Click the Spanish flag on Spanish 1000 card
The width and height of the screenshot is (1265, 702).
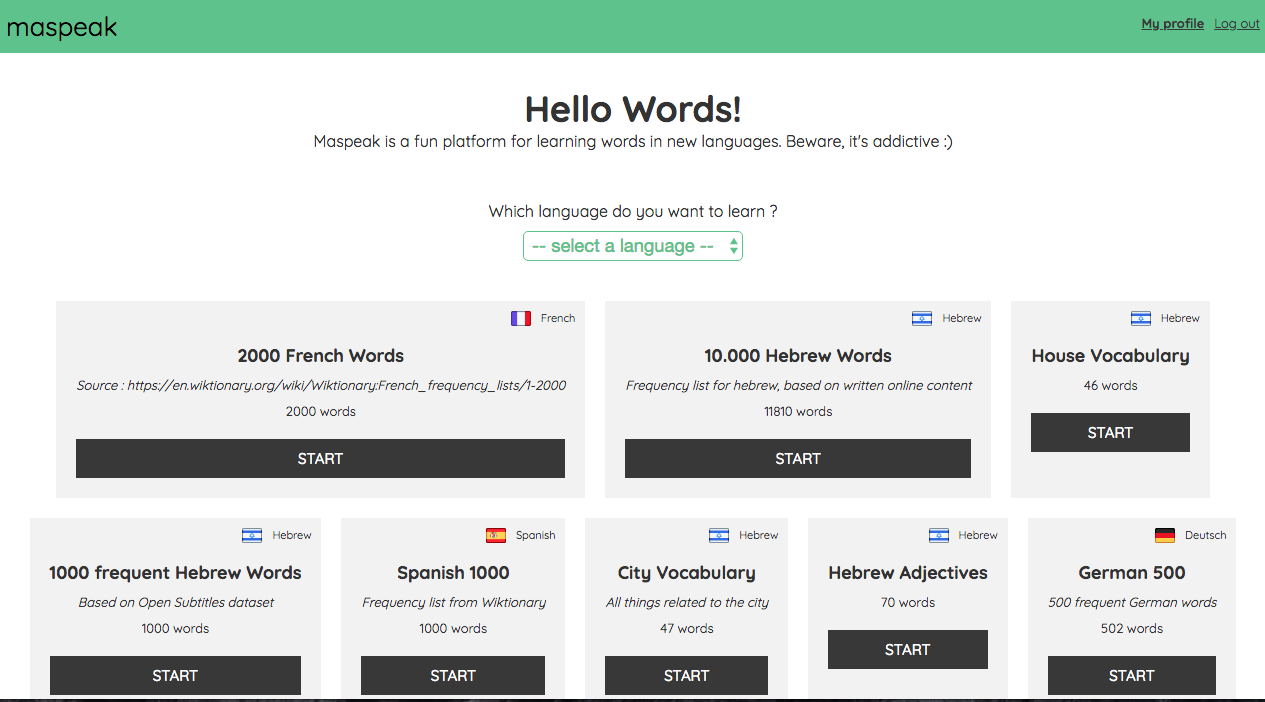496,535
